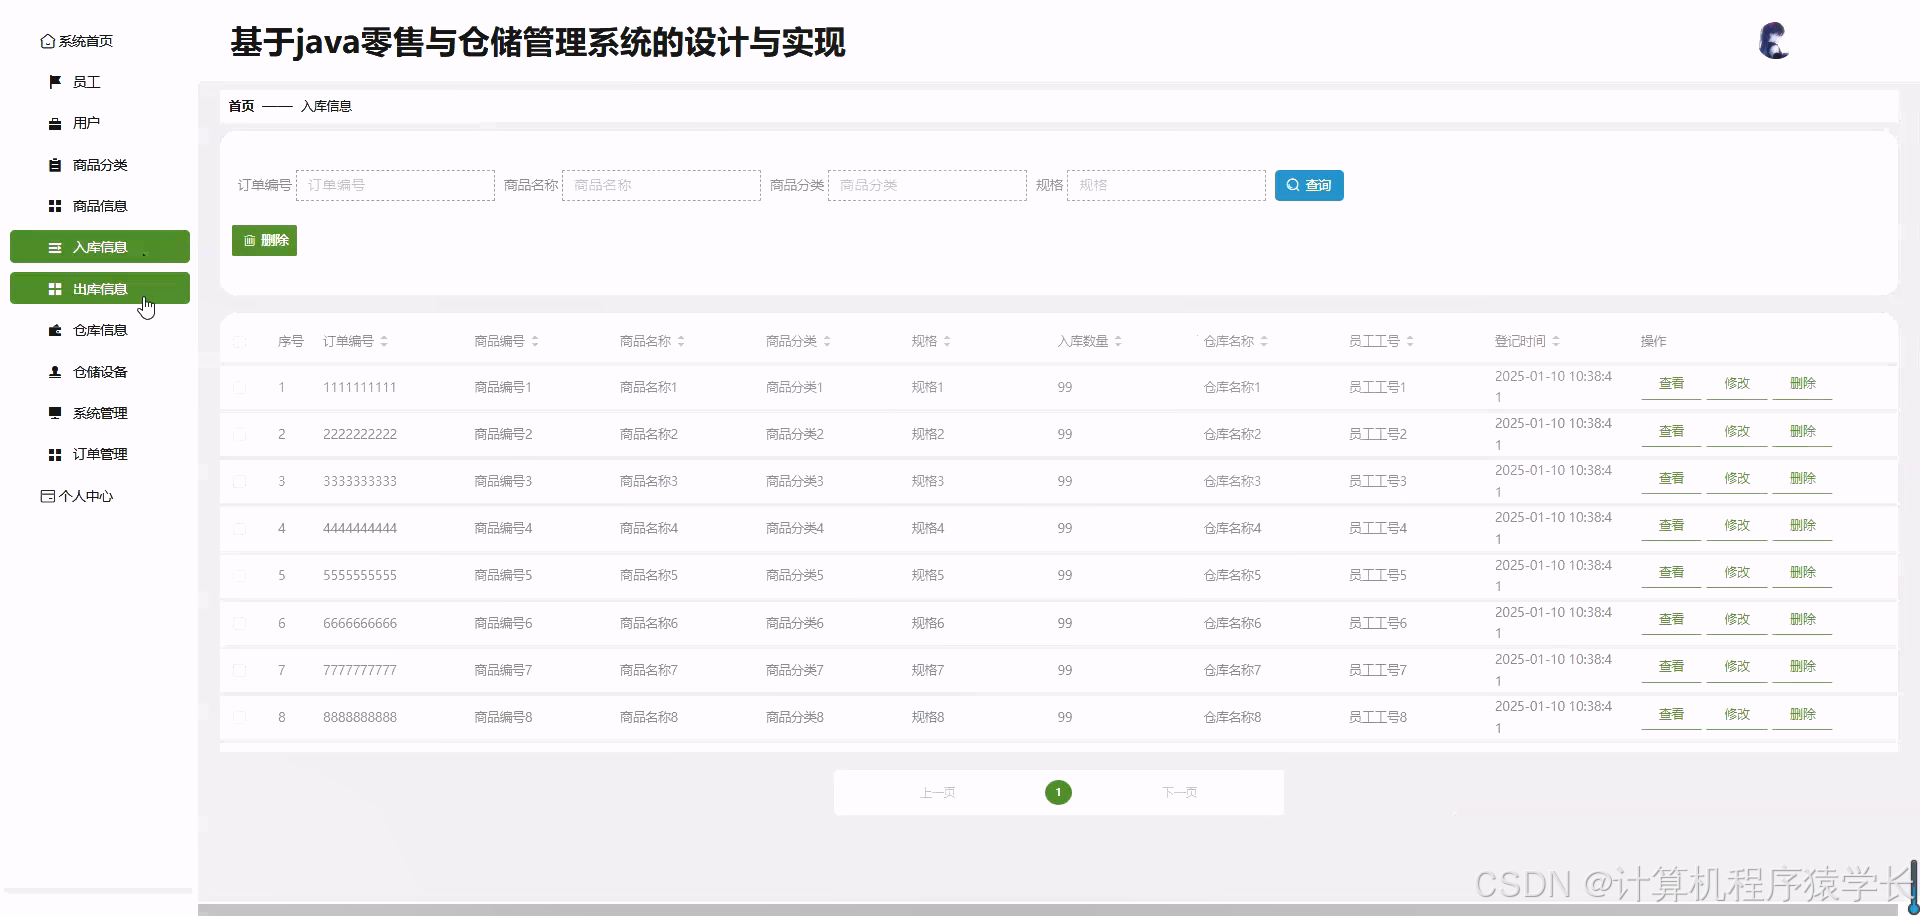Viewport: 1920px width, 916px height.
Task: Sort by 入库数量 column arrows
Action: (1118, 341)
